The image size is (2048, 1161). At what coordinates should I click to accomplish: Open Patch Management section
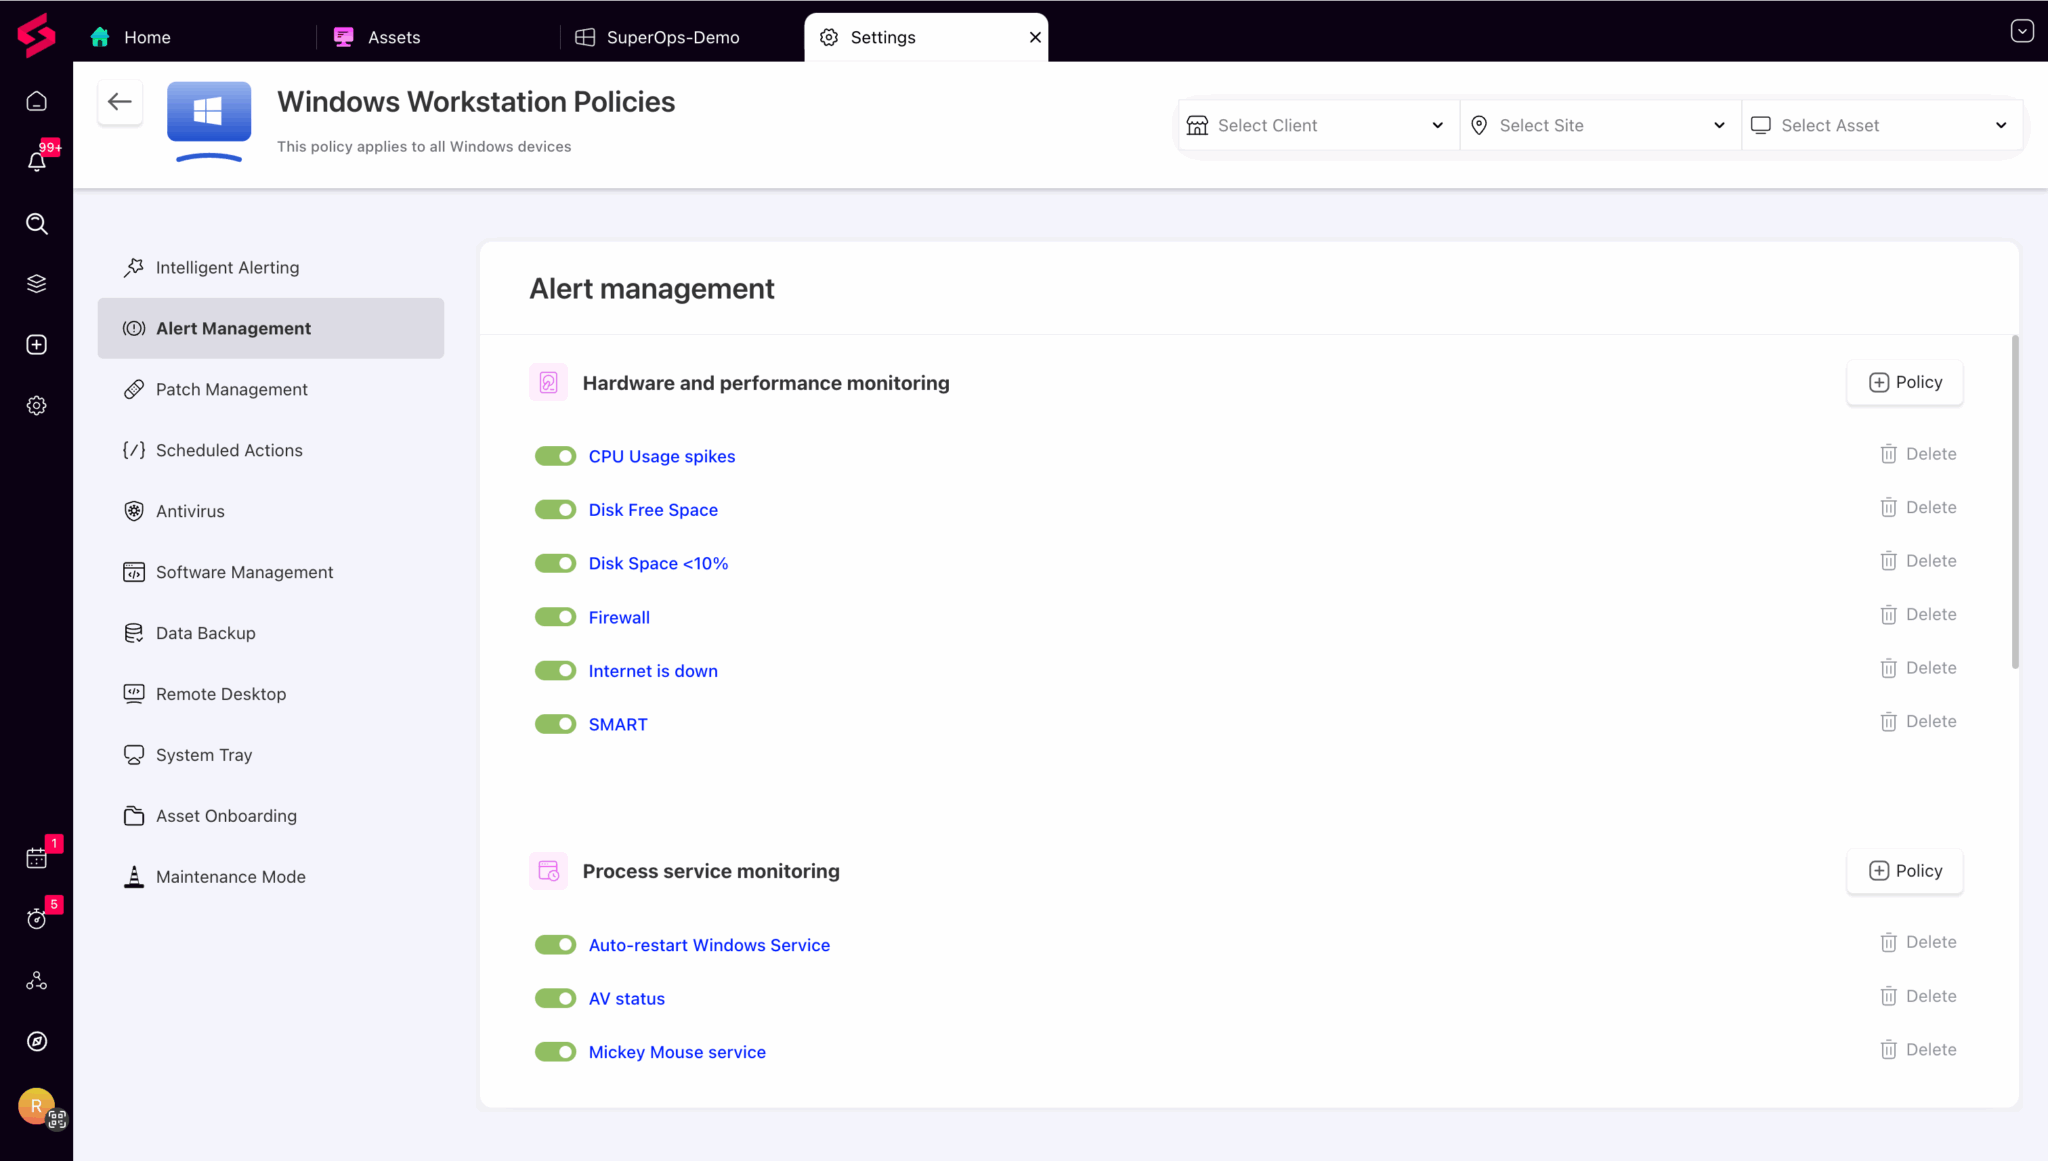point(271,389)
